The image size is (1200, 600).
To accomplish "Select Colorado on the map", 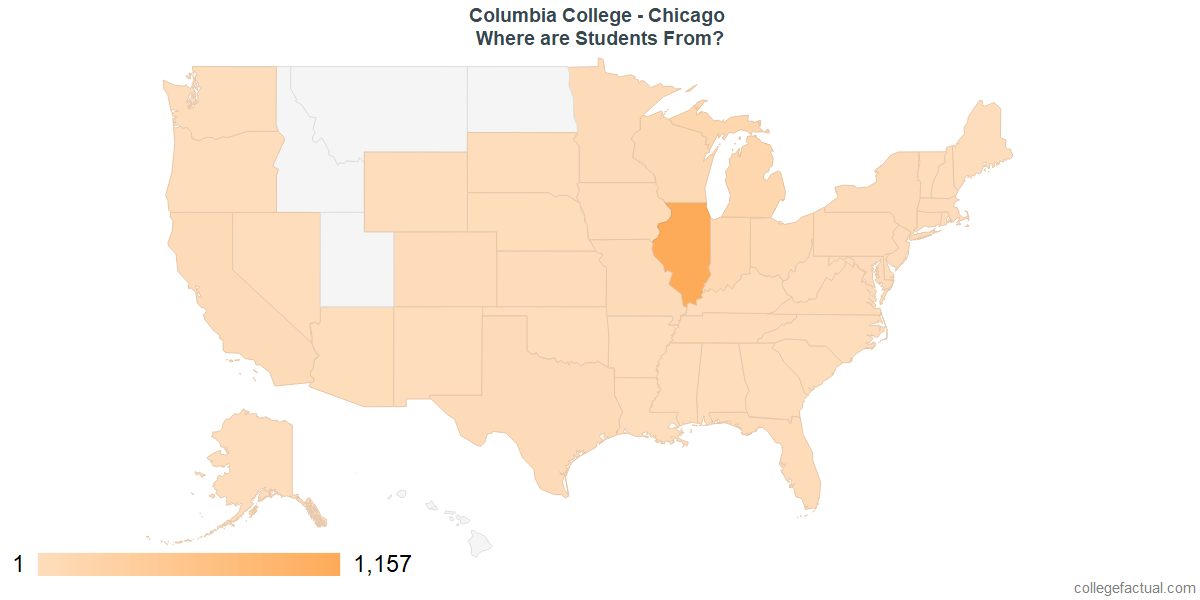I will click(x=446, y=268).
